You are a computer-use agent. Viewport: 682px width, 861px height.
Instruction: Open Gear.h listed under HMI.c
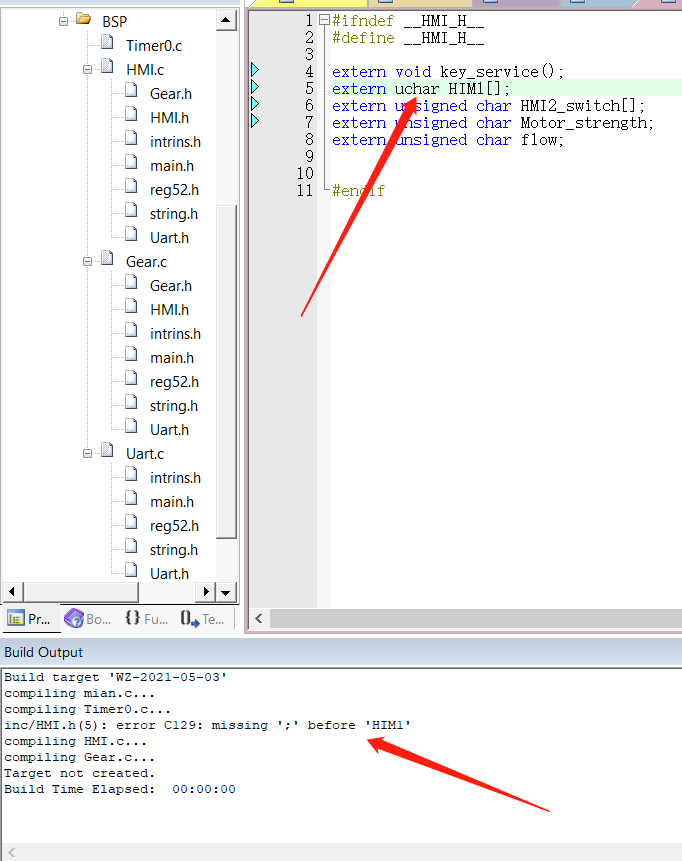click(171, 94)
